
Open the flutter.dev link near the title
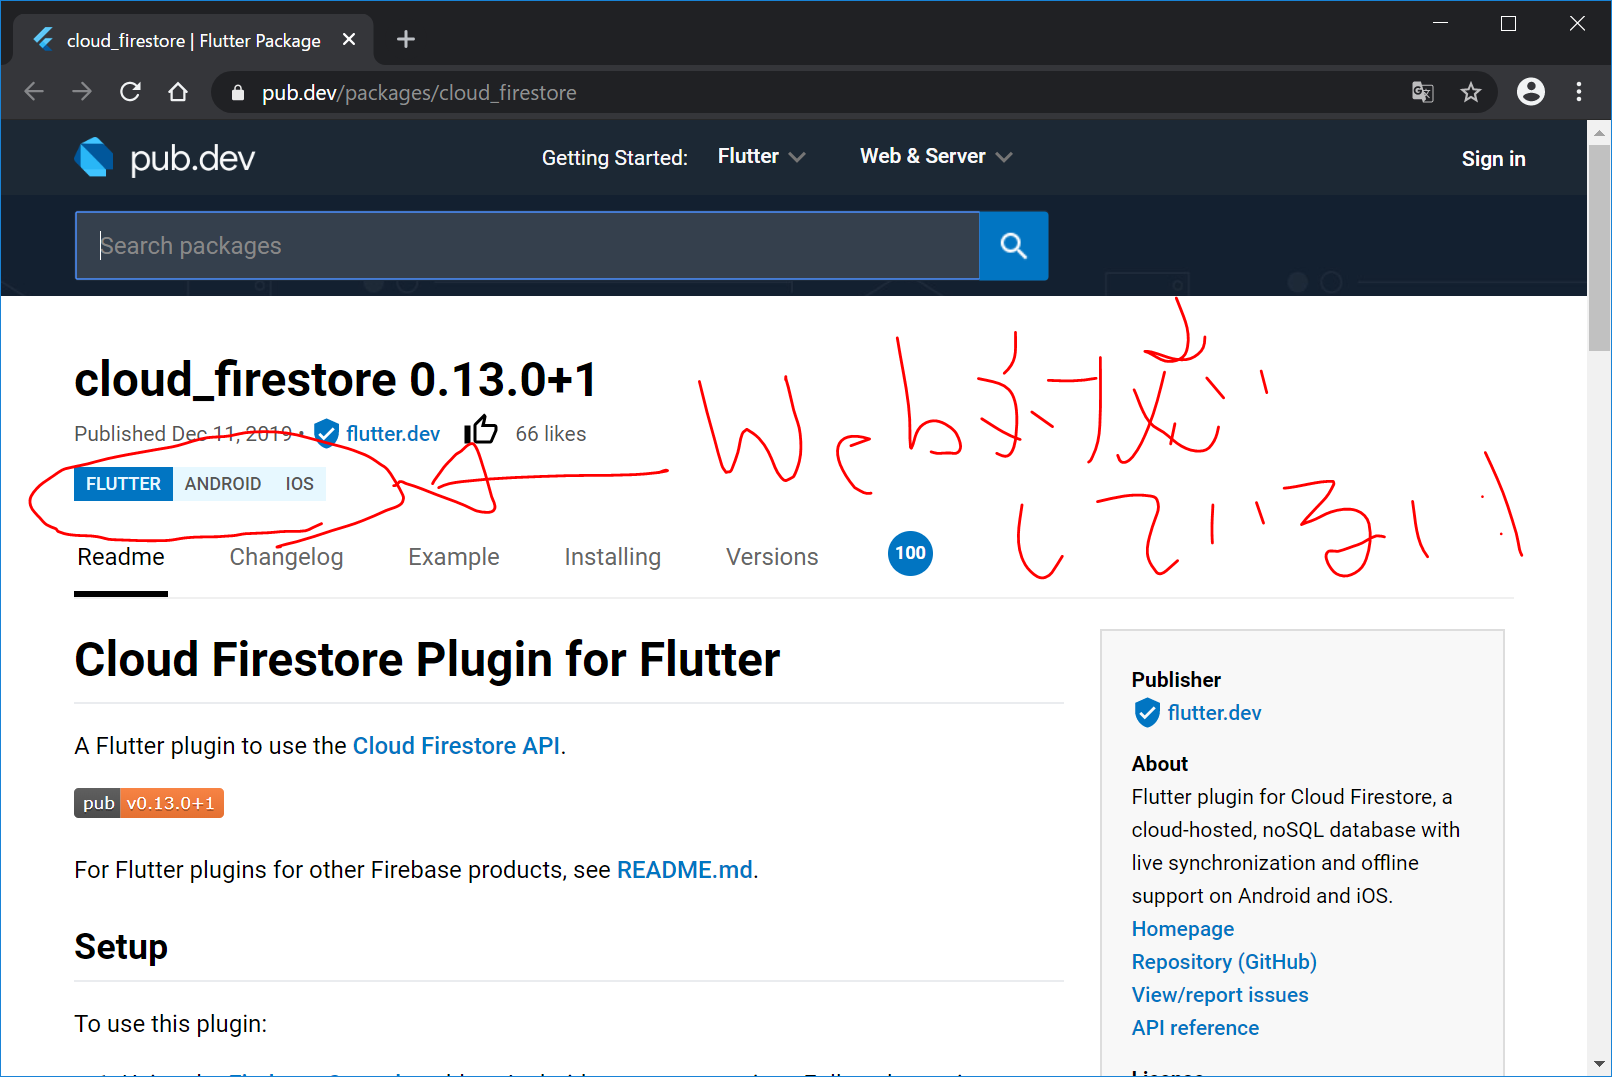pos(393,434)
